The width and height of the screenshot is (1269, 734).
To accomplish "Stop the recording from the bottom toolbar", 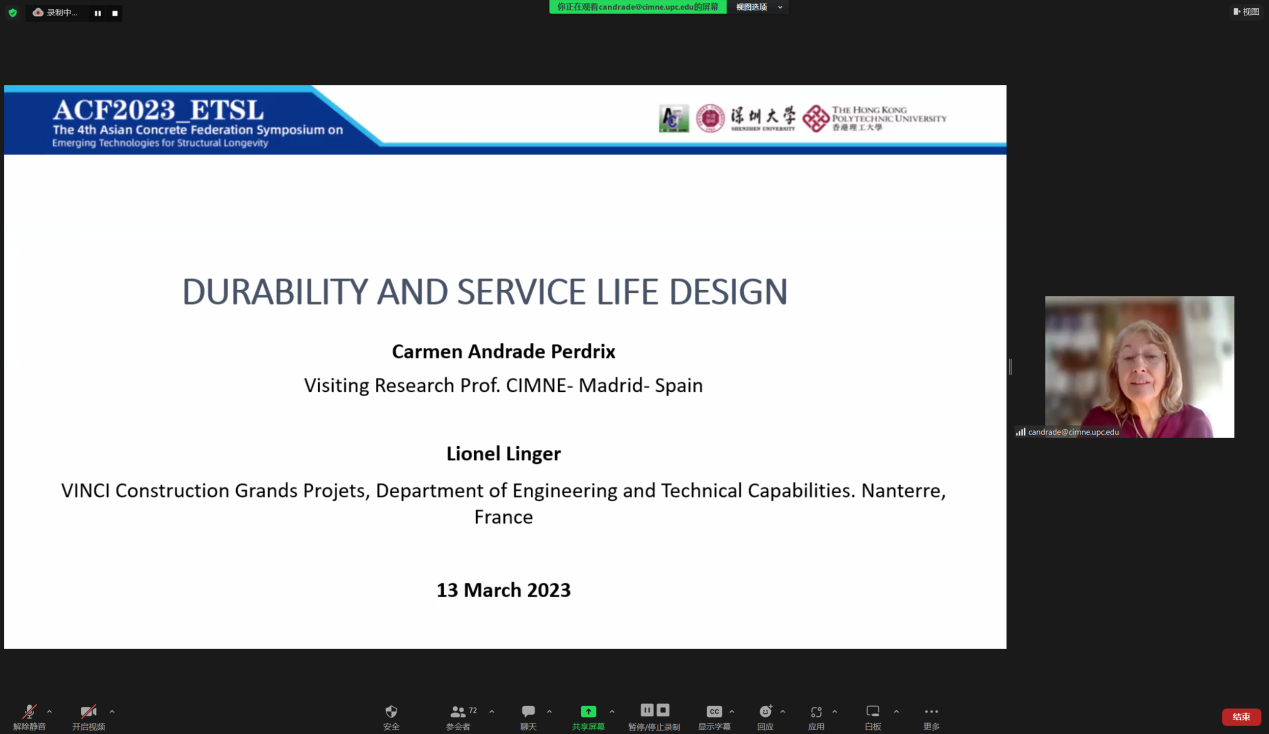I will (663, 710).
